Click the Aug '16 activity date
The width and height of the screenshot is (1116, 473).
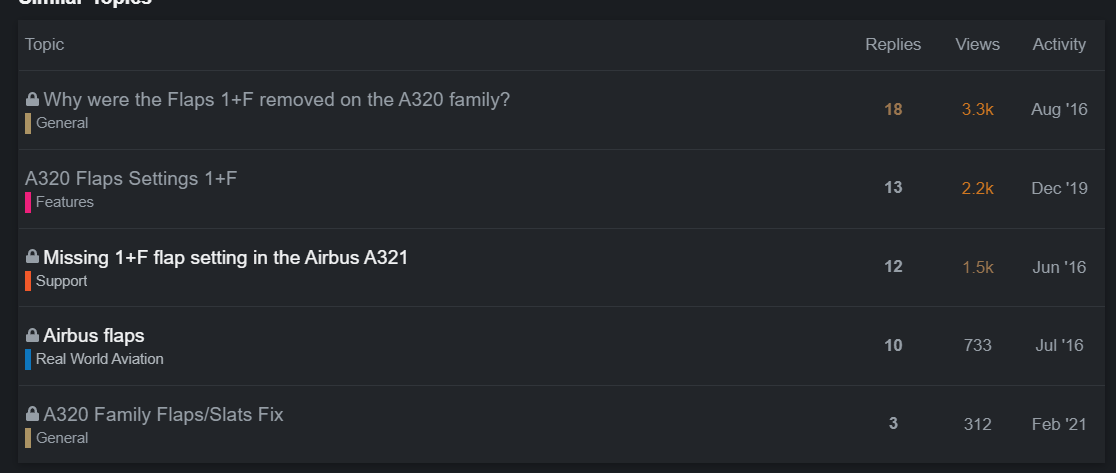pyautogui.click(x=1059, y=110)
